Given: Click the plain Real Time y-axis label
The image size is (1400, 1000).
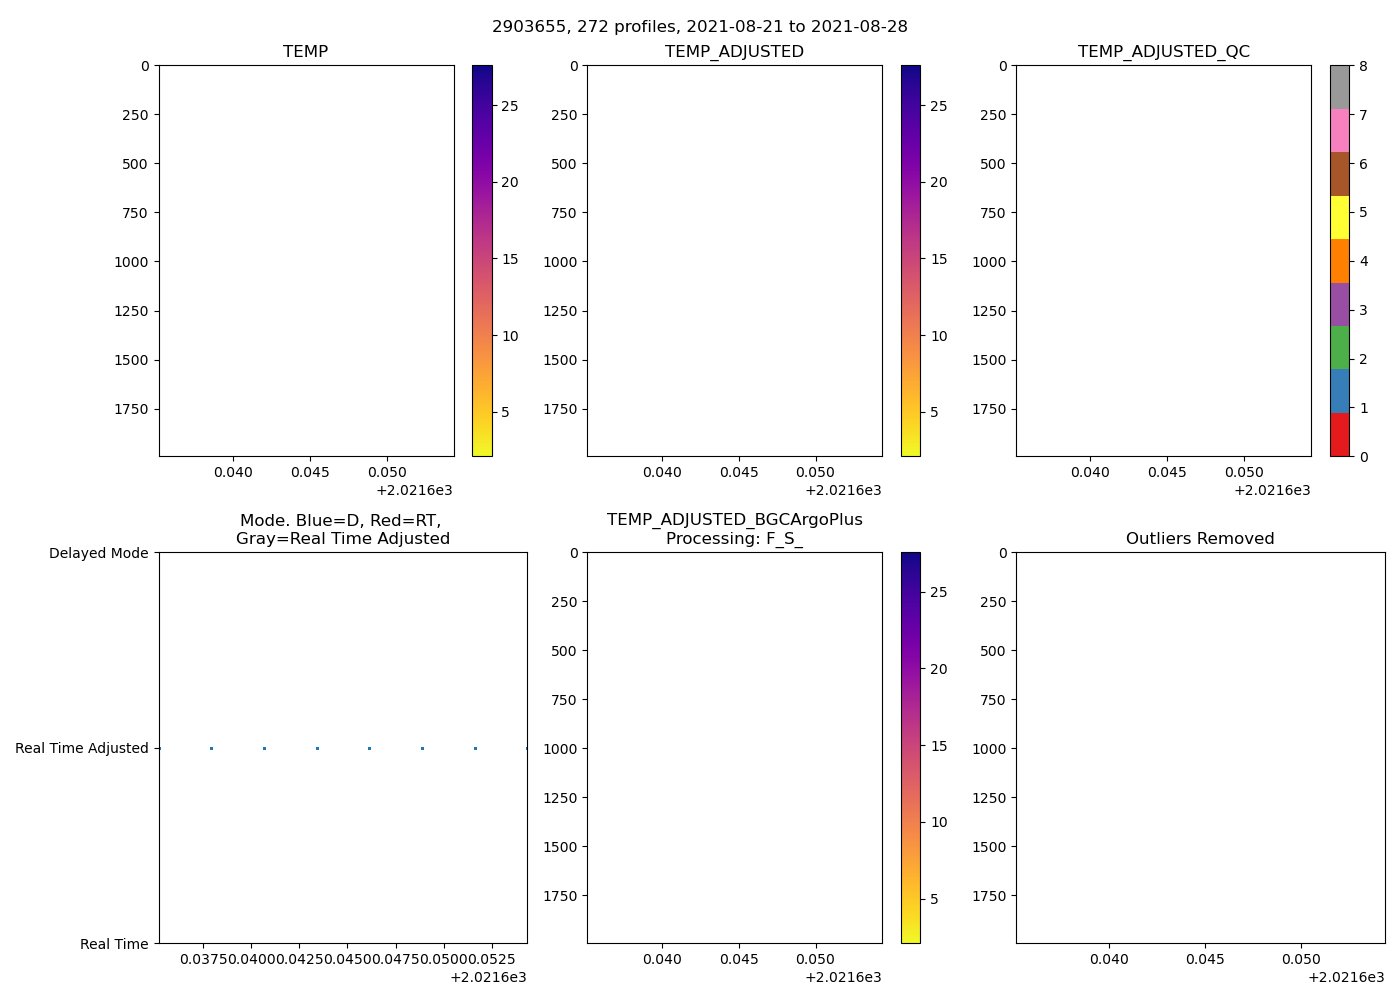Looking at the screenshot, I should click(x=114, y=944).
